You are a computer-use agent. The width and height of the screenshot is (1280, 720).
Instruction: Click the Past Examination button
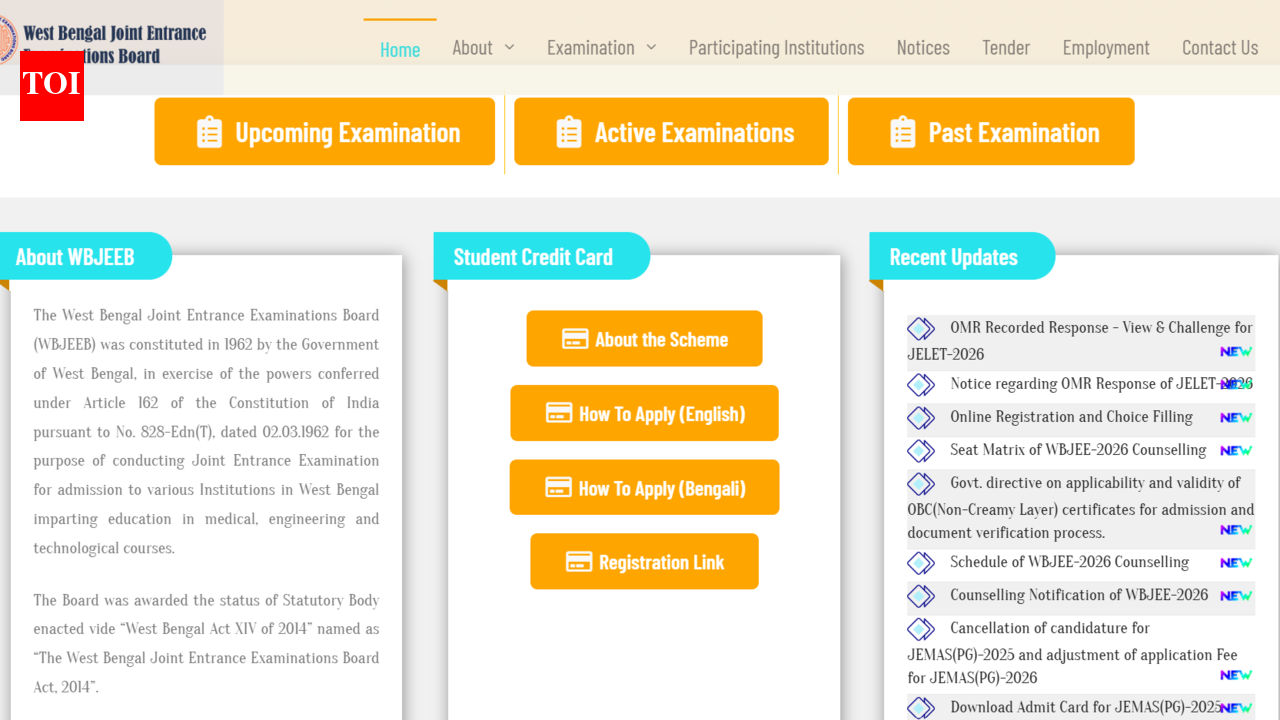(991, 131)
